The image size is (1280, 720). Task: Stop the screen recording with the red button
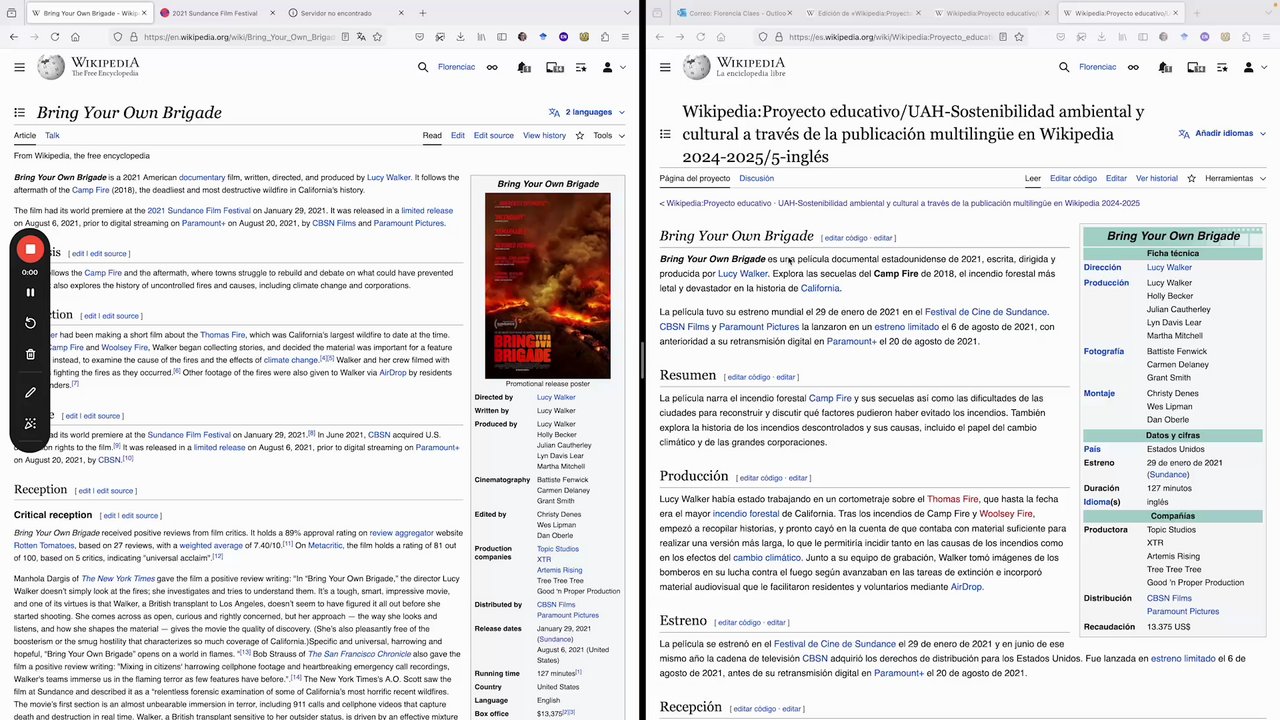(30, 249)
